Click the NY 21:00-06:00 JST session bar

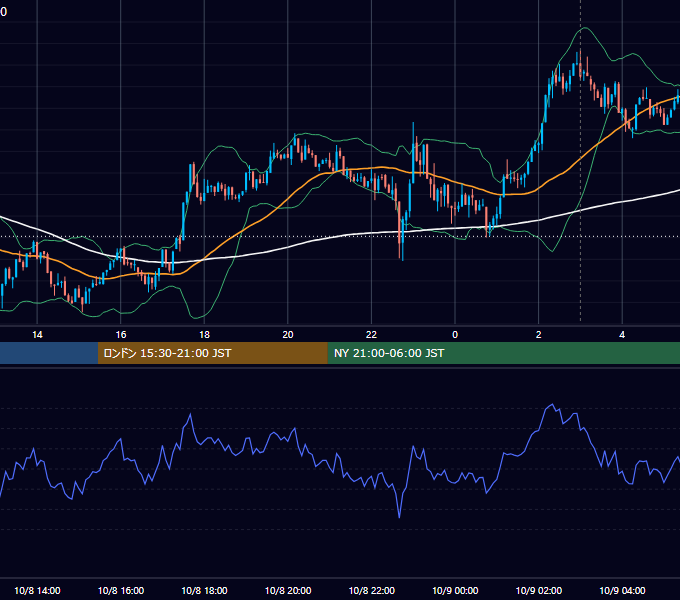503,353
